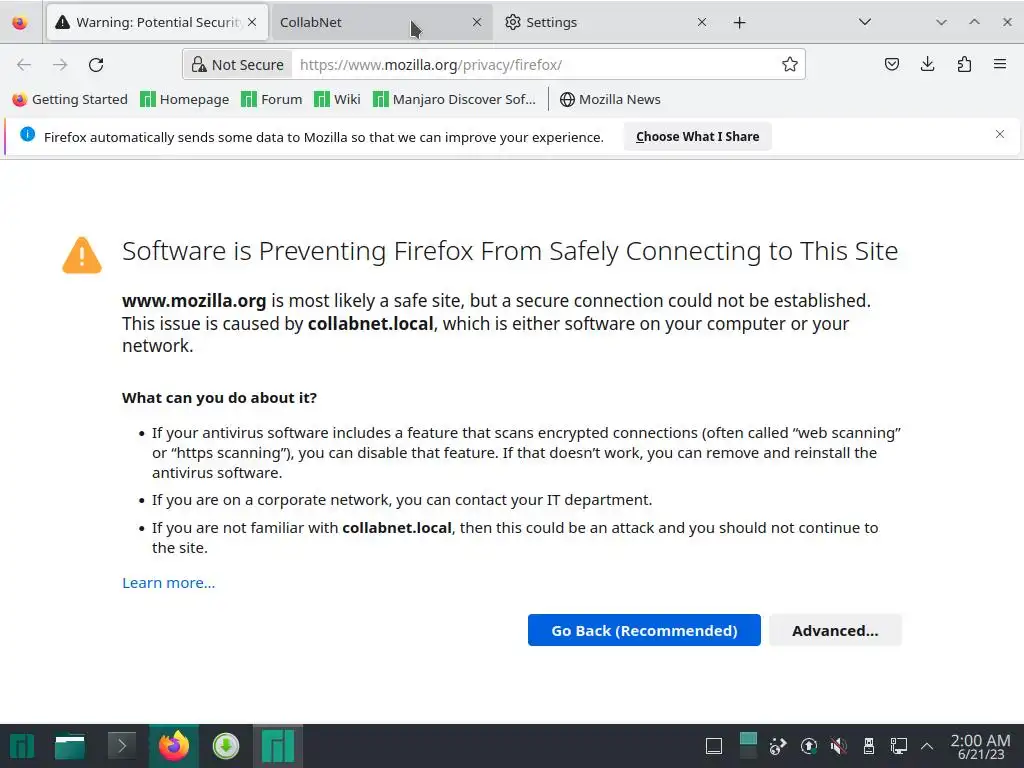Click the Choose What I Share button
1024x768 pixels.
(697, 137)
